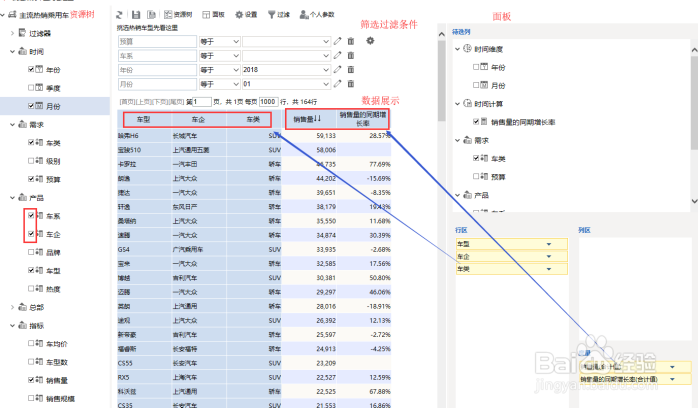698x409 pixels.
Task: Uncheck 销售量的同期增长率 in the panel list
Action: pos(476,121)
